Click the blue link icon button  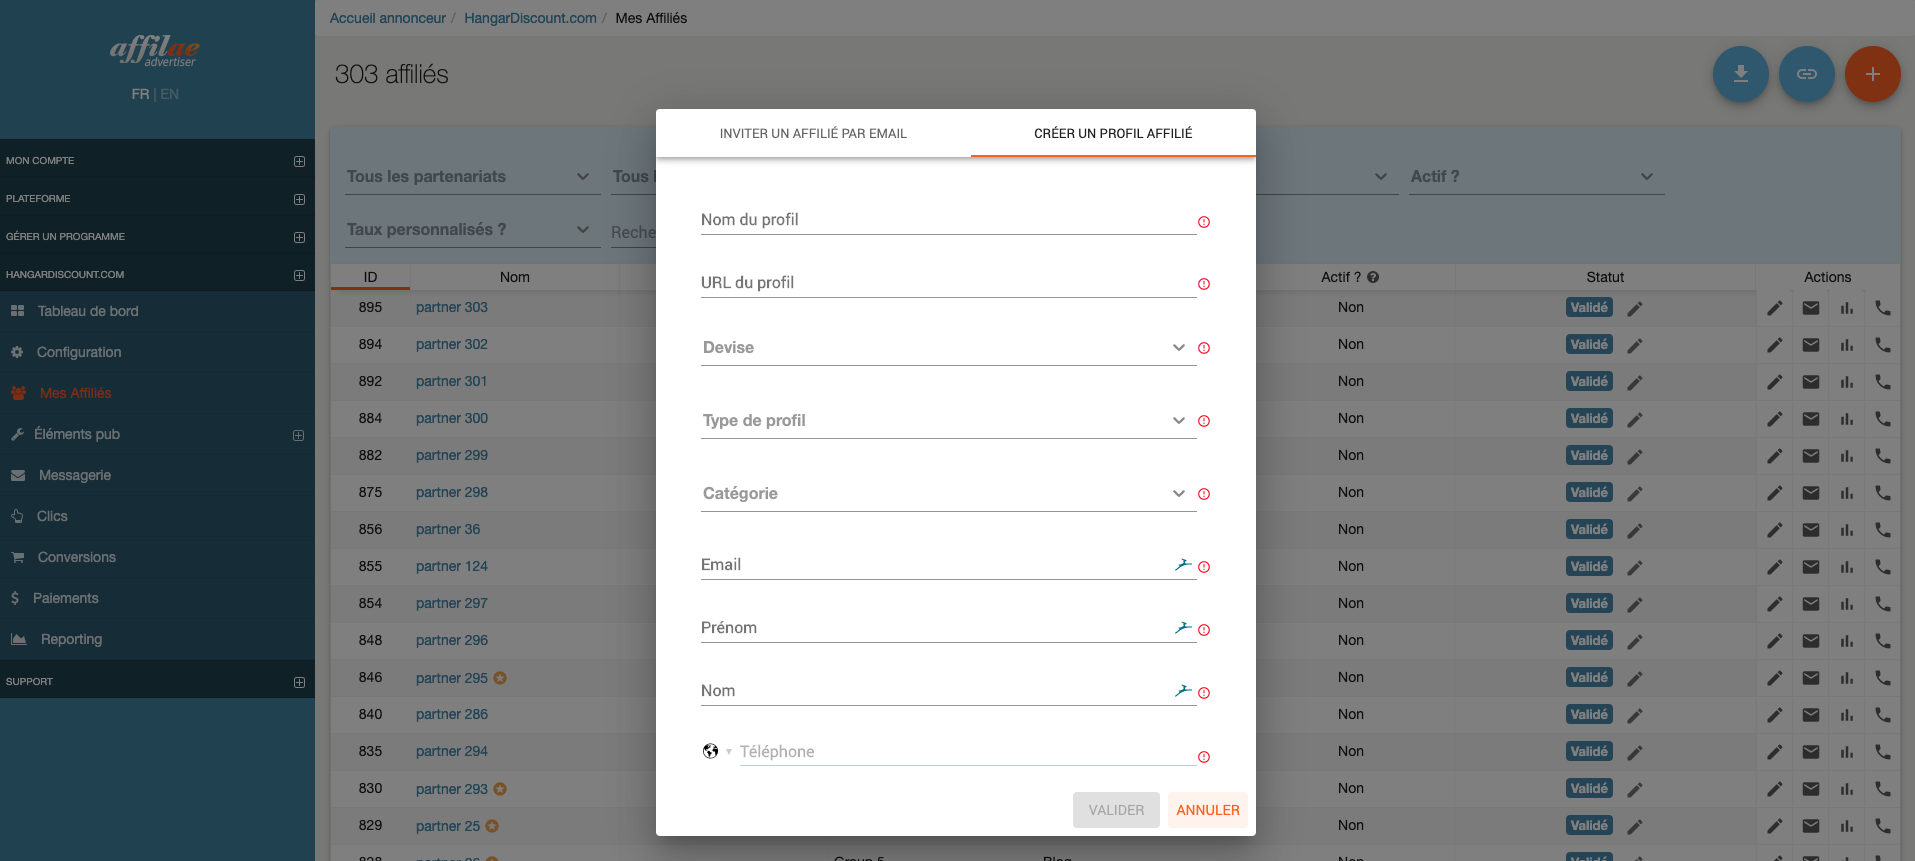[x=1806, y=74]
